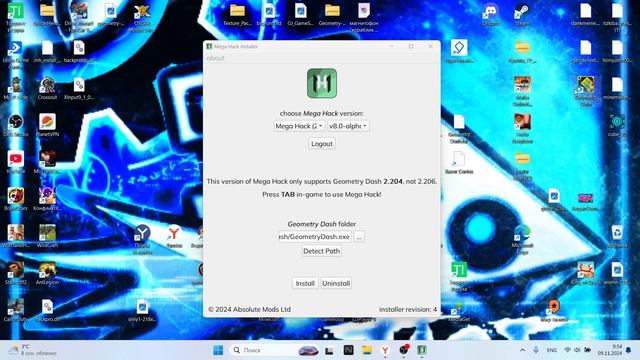This screenshot has height=360, width=640.
Task: Open Microsoft Edge desktop shortcut
Action: tap(522, 239)
